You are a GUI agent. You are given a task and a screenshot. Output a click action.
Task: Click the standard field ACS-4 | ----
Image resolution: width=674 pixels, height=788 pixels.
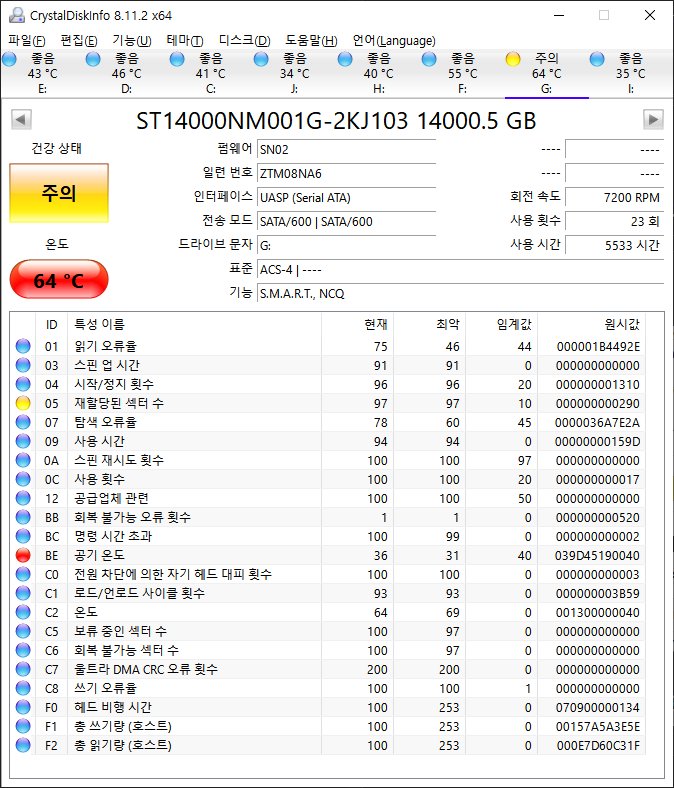pos(460,270)
